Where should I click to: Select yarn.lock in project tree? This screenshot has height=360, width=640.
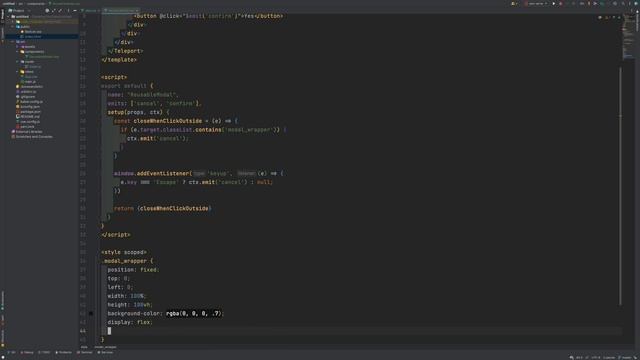(x=25, y=127)
